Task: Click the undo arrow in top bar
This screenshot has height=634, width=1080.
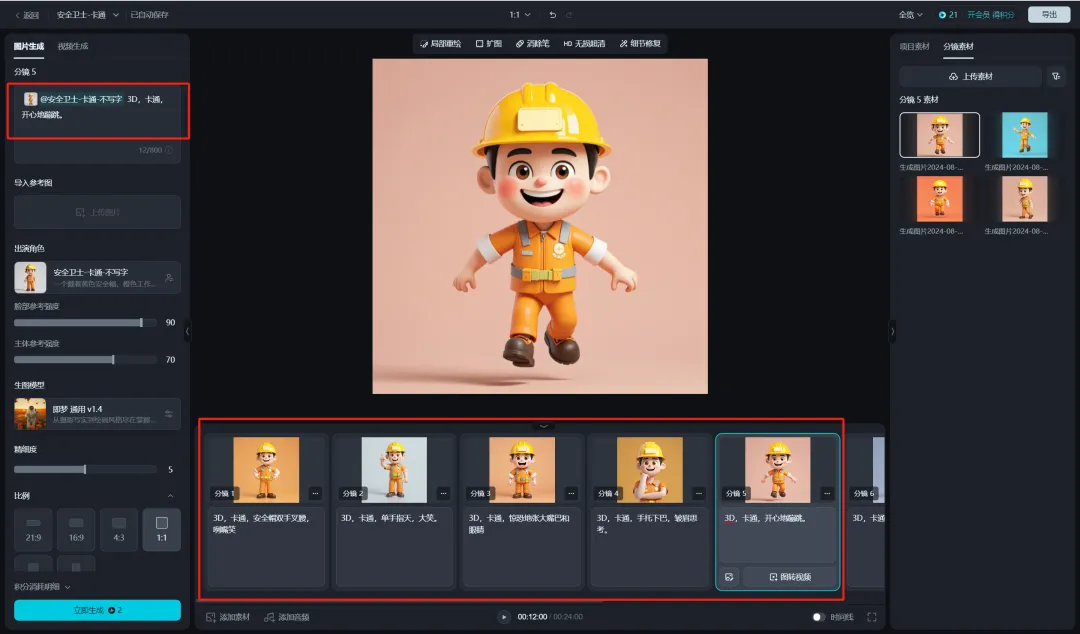Action: [x=553, y=15]
